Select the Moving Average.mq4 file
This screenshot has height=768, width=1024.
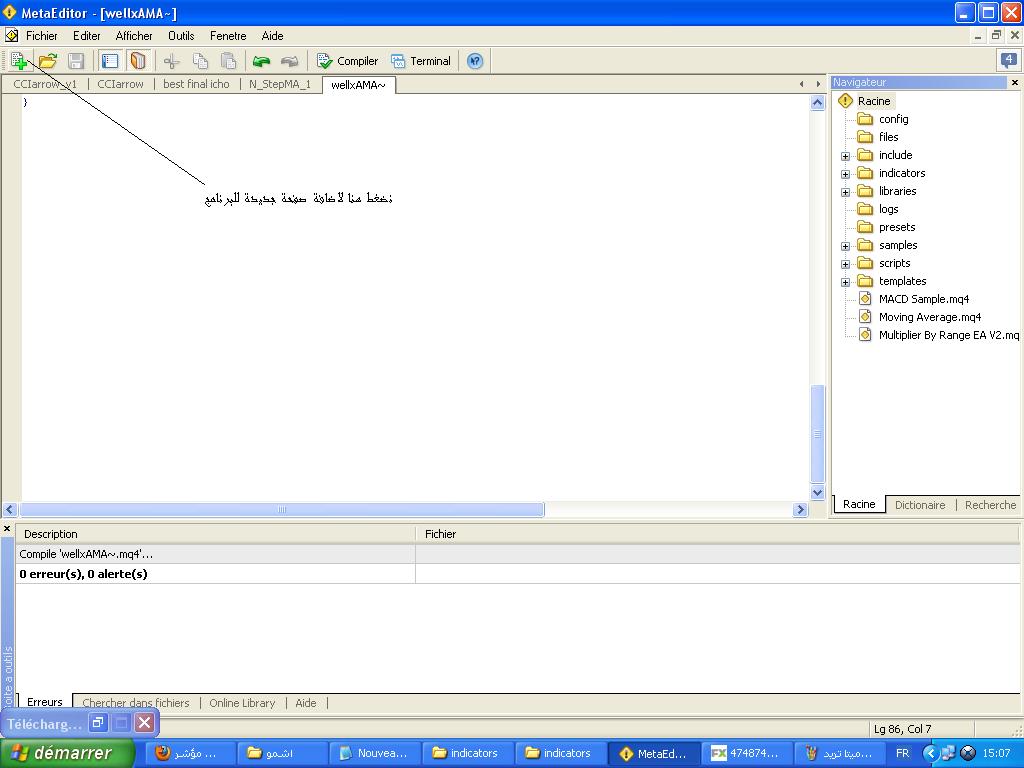coord(929,317)
